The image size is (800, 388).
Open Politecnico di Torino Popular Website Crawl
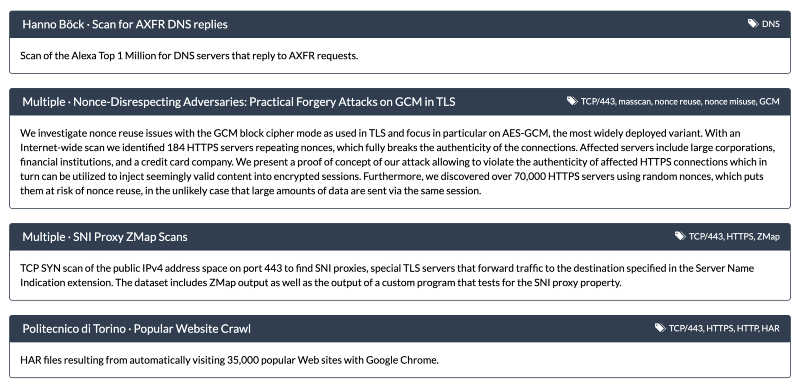coord(137,329)
